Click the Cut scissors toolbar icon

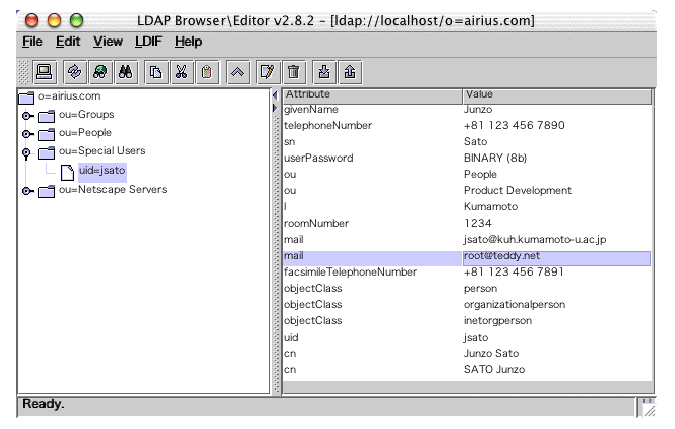tap(182, 72)
